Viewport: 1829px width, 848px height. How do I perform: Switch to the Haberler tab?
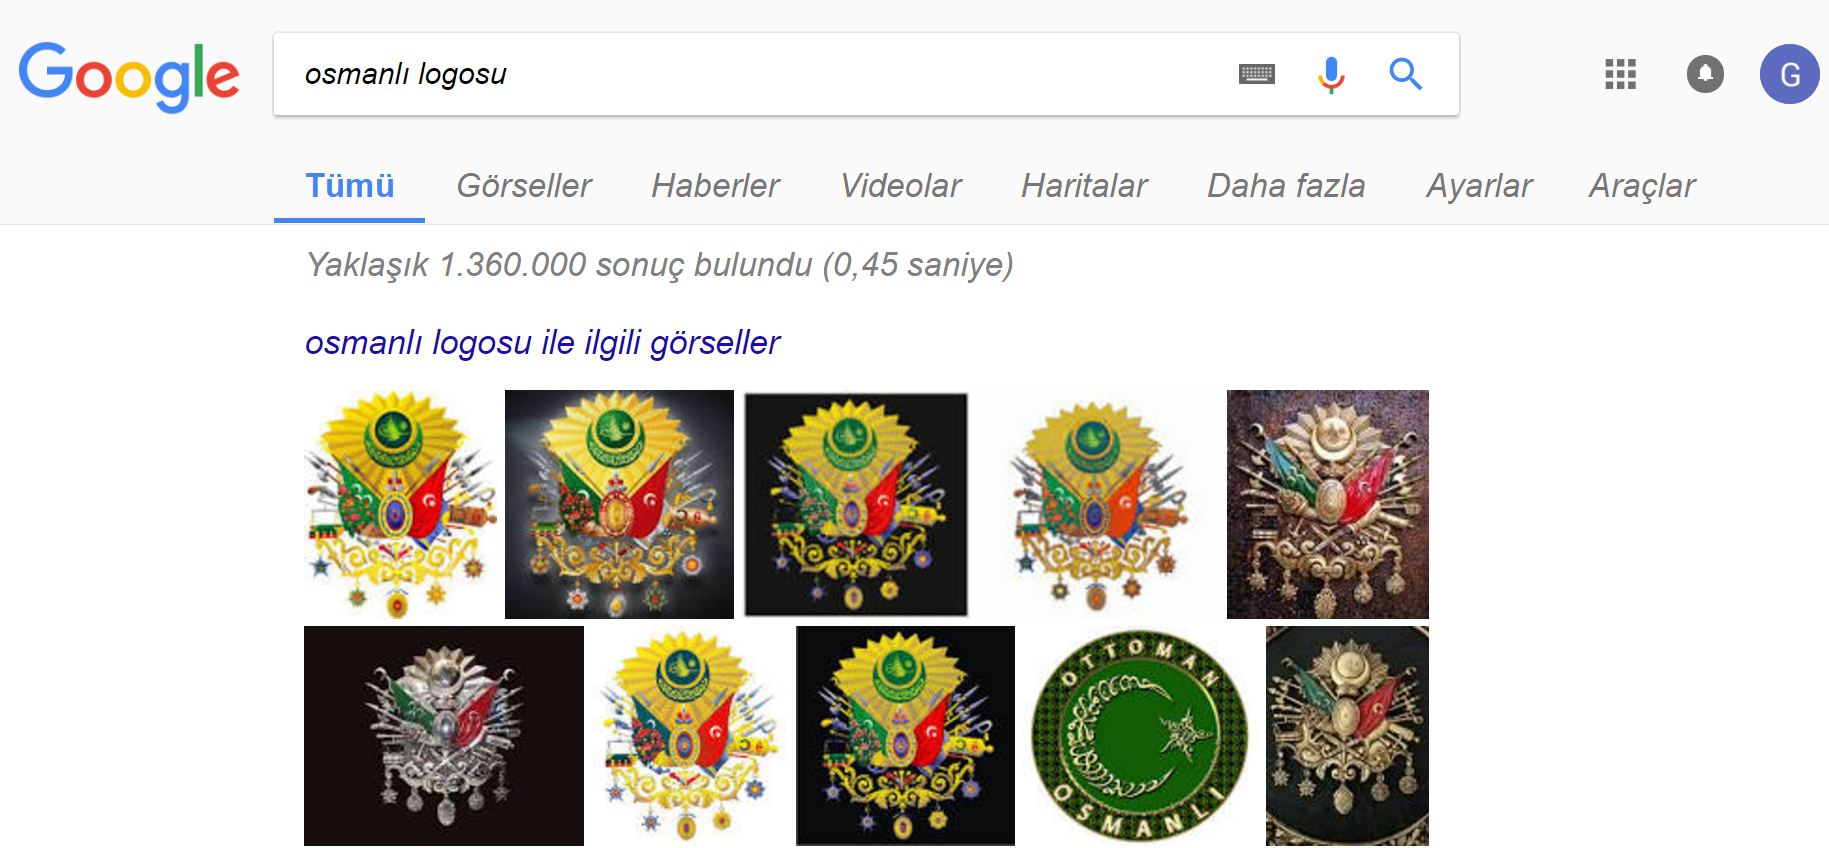pos(715,186)
